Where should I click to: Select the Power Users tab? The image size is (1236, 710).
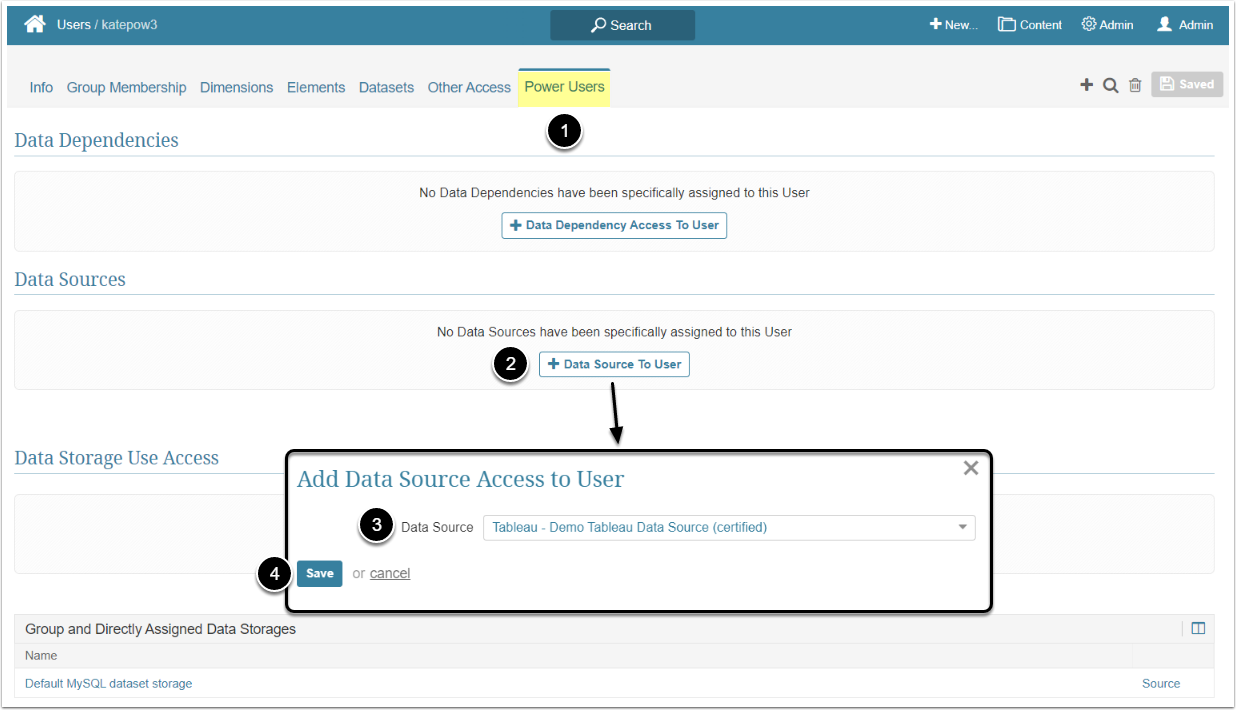(x=564, y=87)
